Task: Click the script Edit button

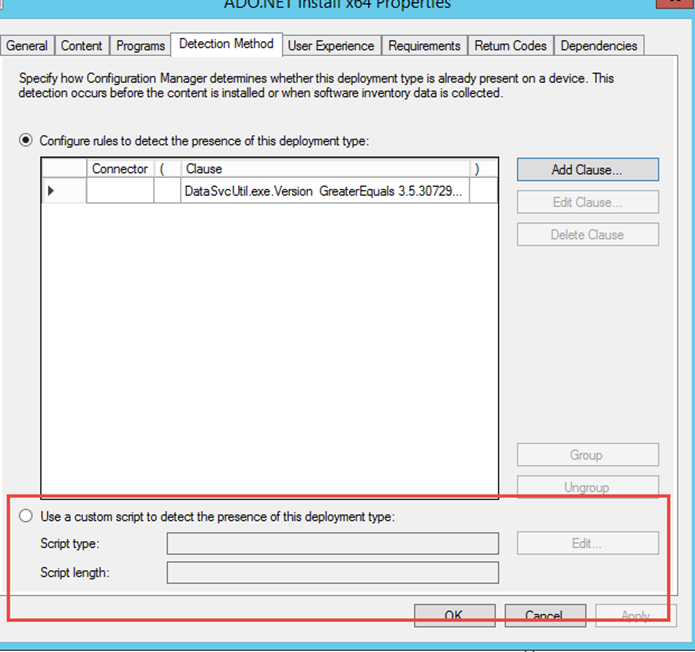Action: pos(587,544)
